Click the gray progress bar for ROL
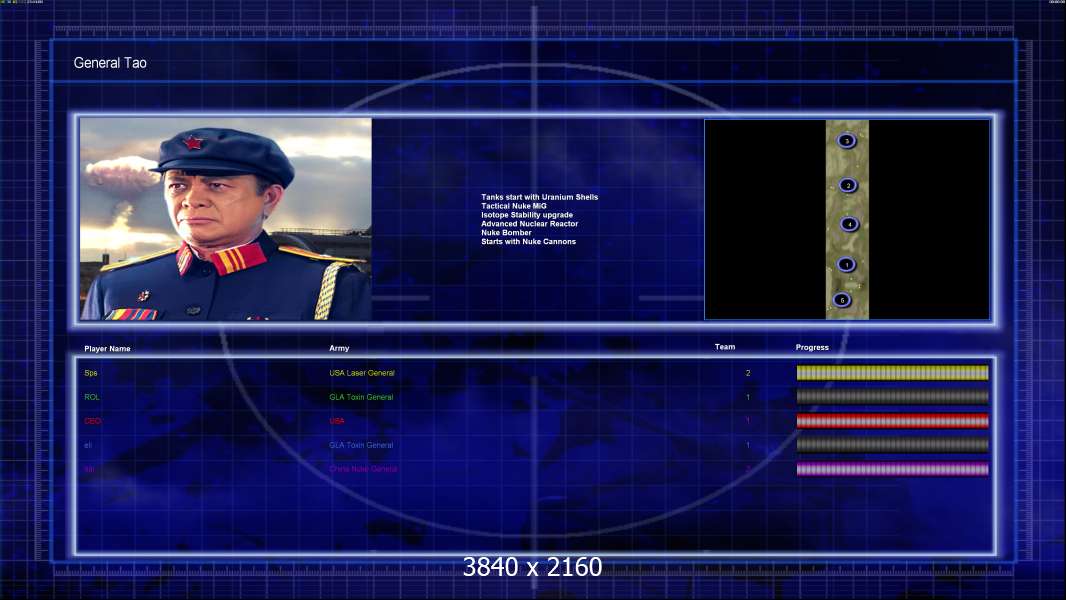Viewport: 1066px width, 600px height. 893,396
